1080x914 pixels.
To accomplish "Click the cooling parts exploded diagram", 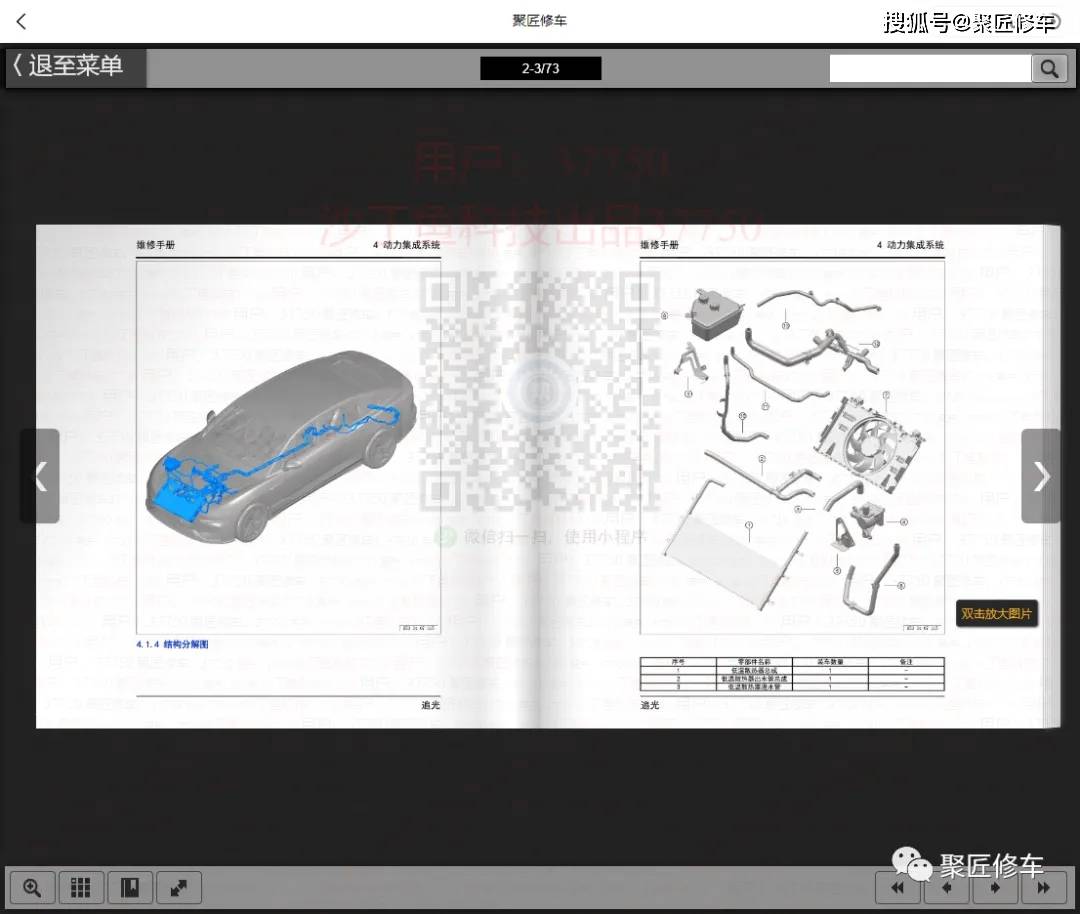I will (x=792, y=448).
